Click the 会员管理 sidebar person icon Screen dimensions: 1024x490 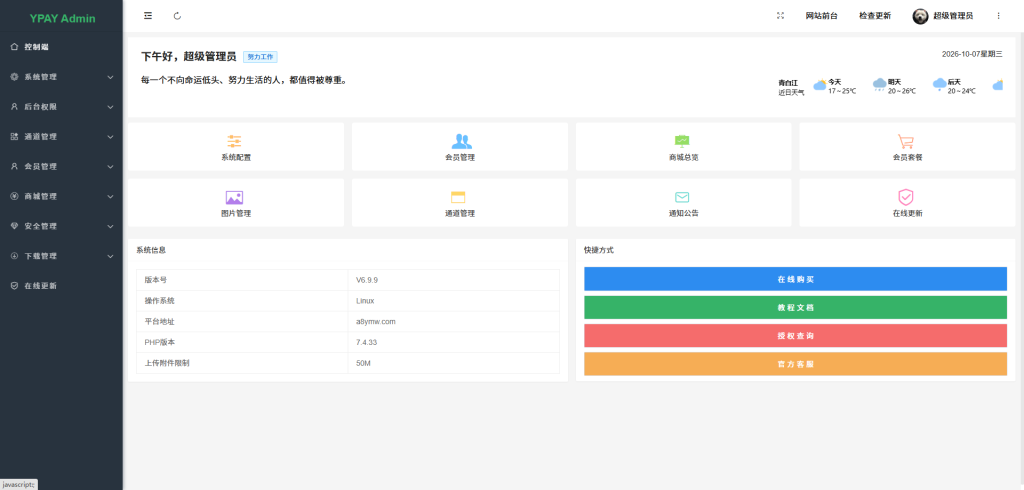14,167
